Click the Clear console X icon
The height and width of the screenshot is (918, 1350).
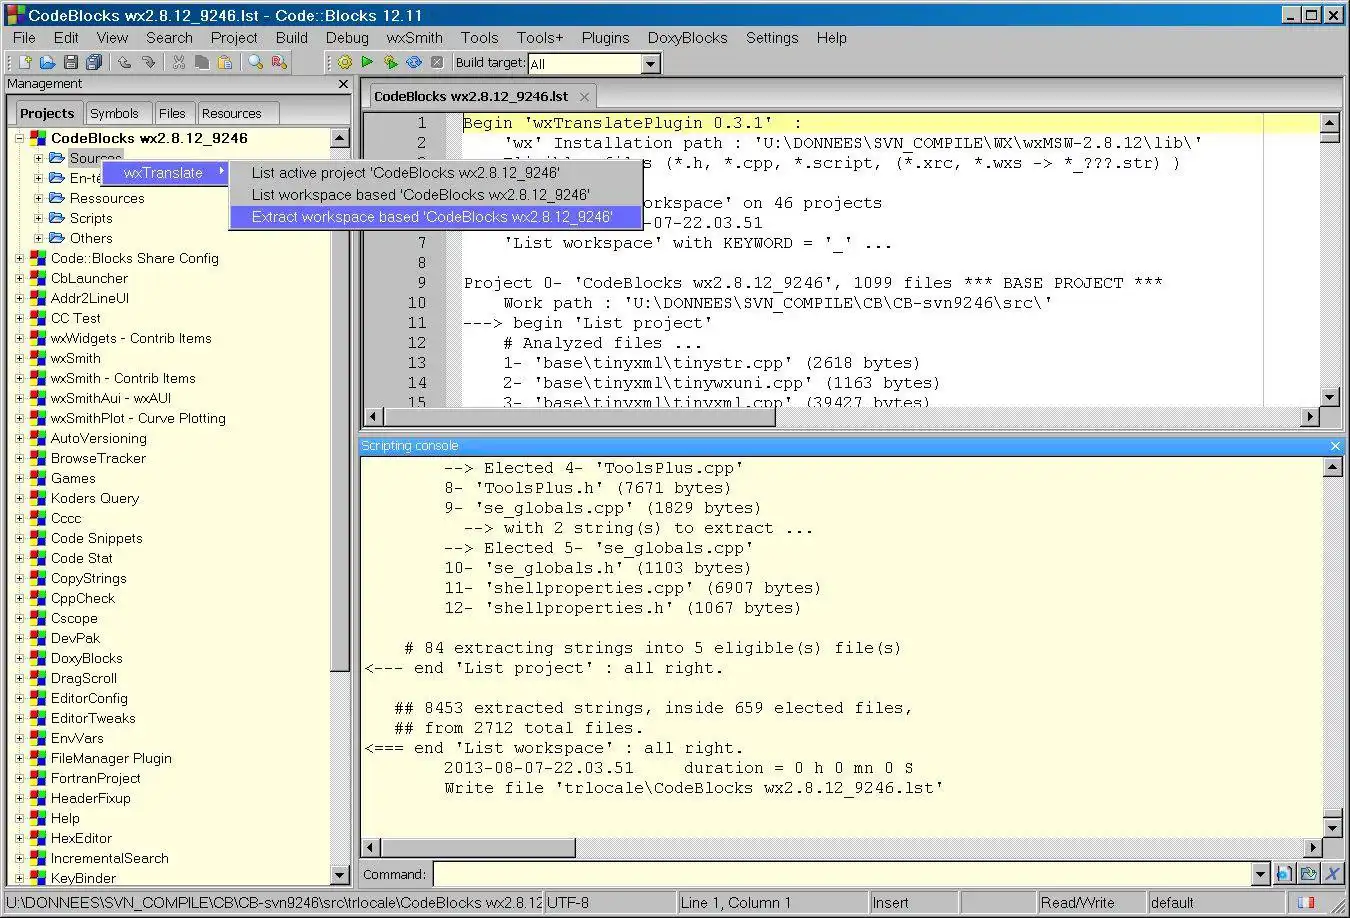point(1332,874)
